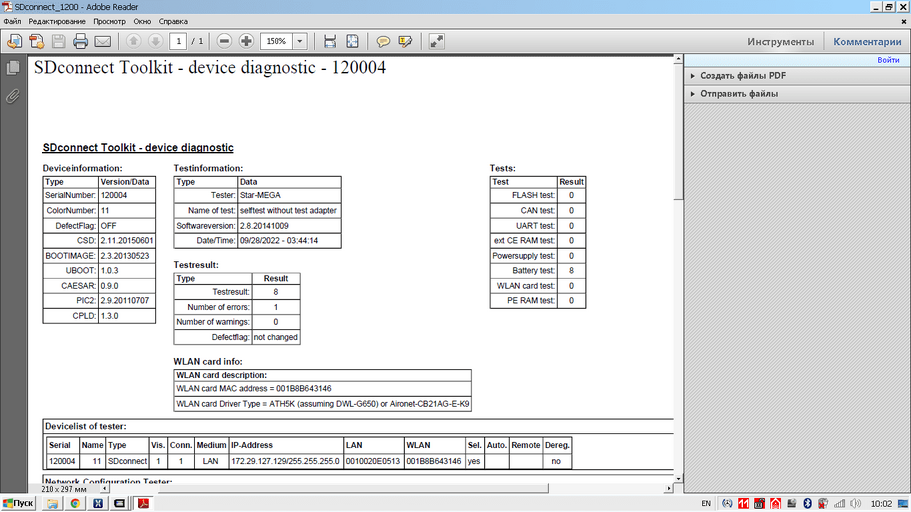Screen dimensions: 911x512
Task: Click the Create PDF online icon
Action: (37, 41)
